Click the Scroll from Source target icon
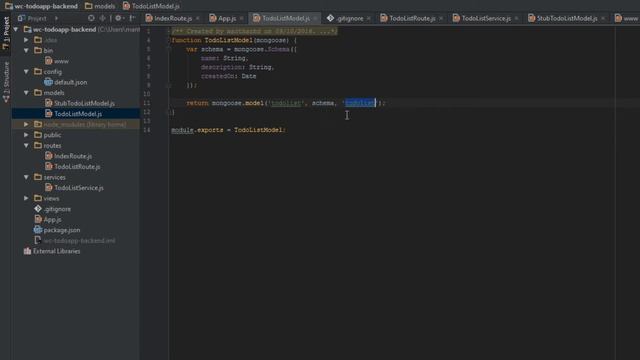Viewport: 640px width, 360px height. [91, 18]
